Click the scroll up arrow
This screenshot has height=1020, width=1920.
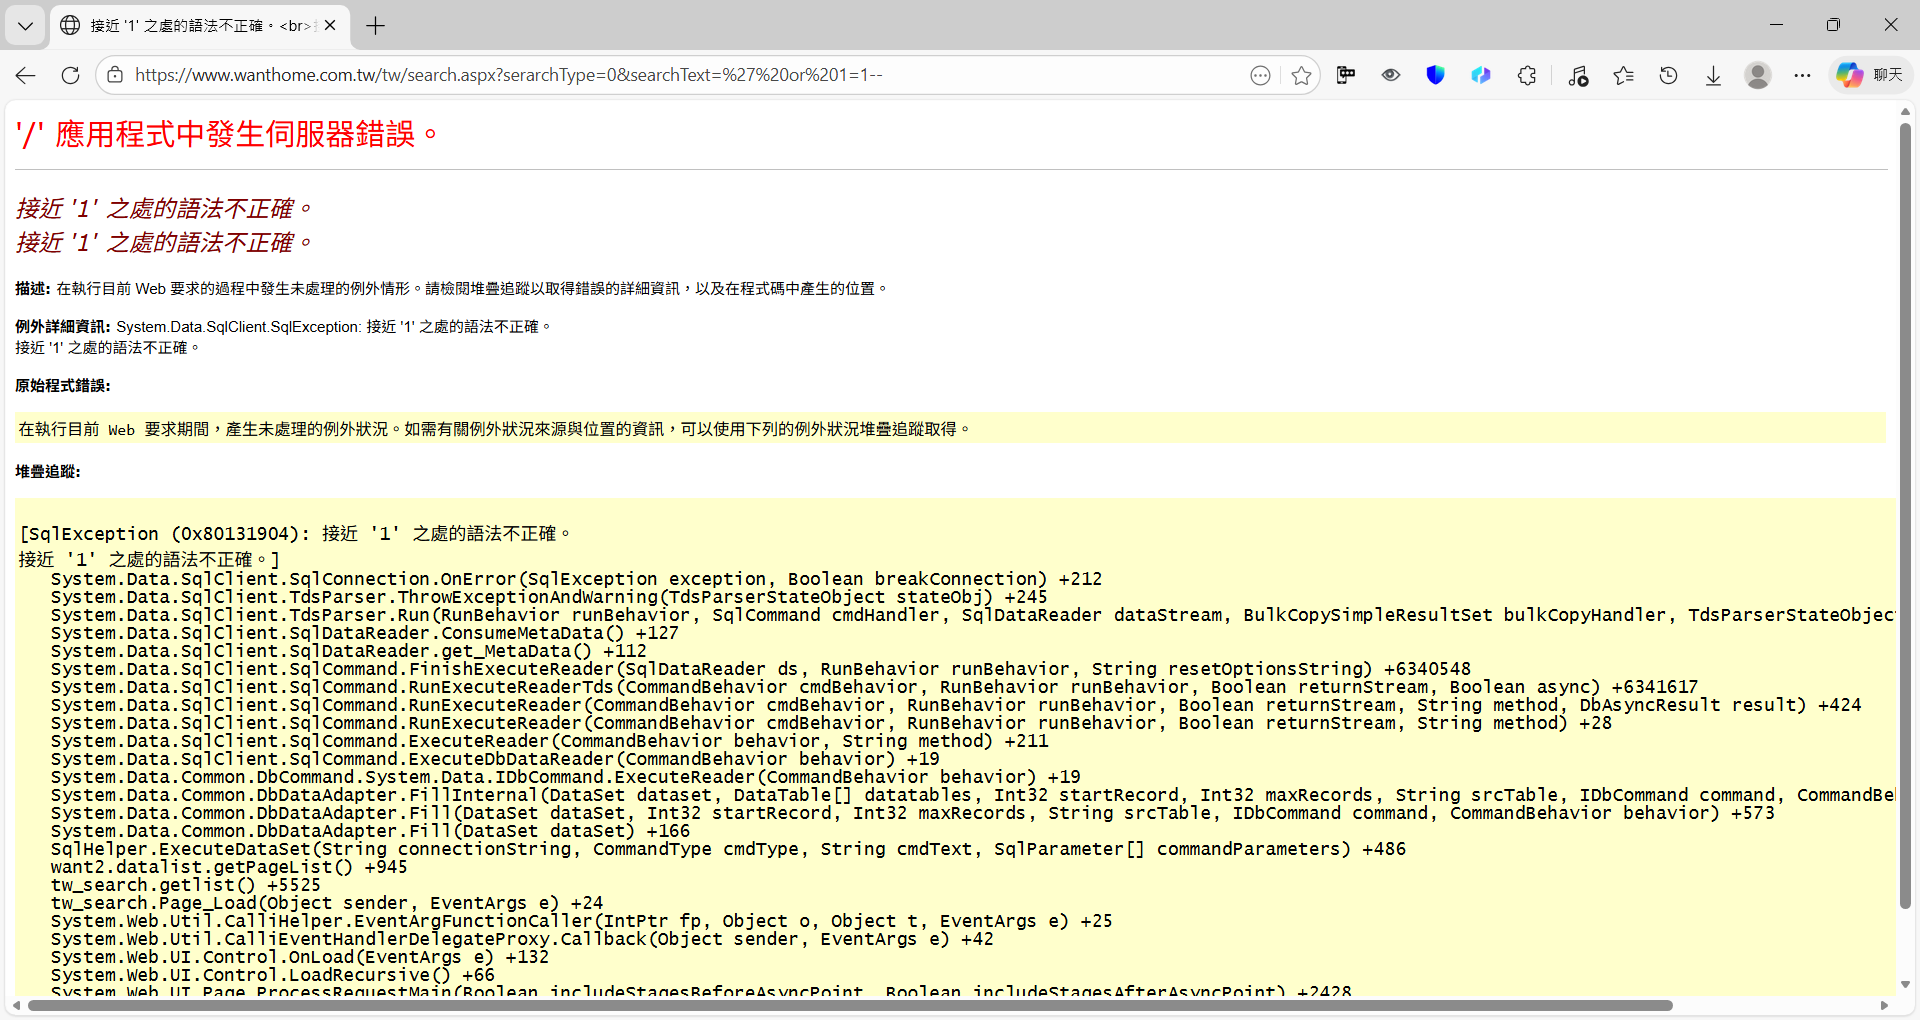pyautogui.click(x=1905, y=112)
